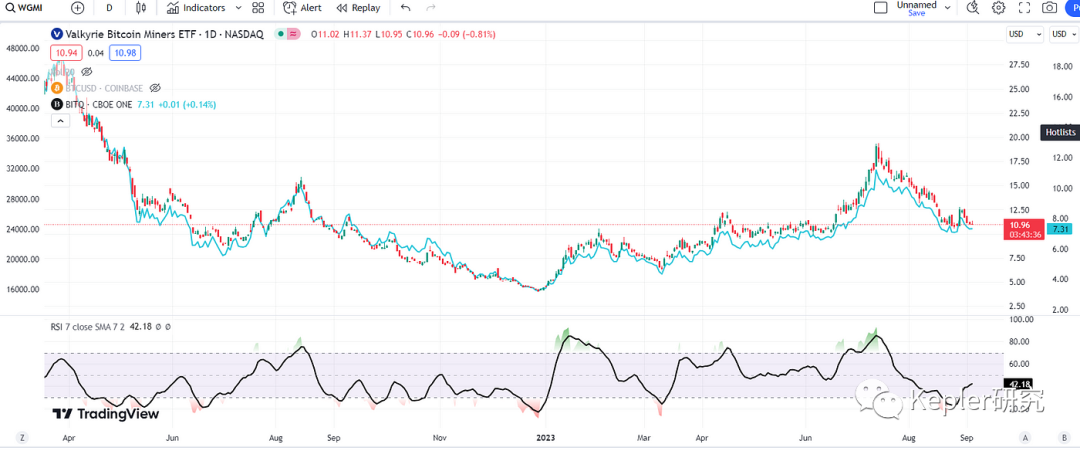Screen dimensions: 1080x451
Task: Show the hidden first indicator eye icon
Action: click(x=87, y=72)
